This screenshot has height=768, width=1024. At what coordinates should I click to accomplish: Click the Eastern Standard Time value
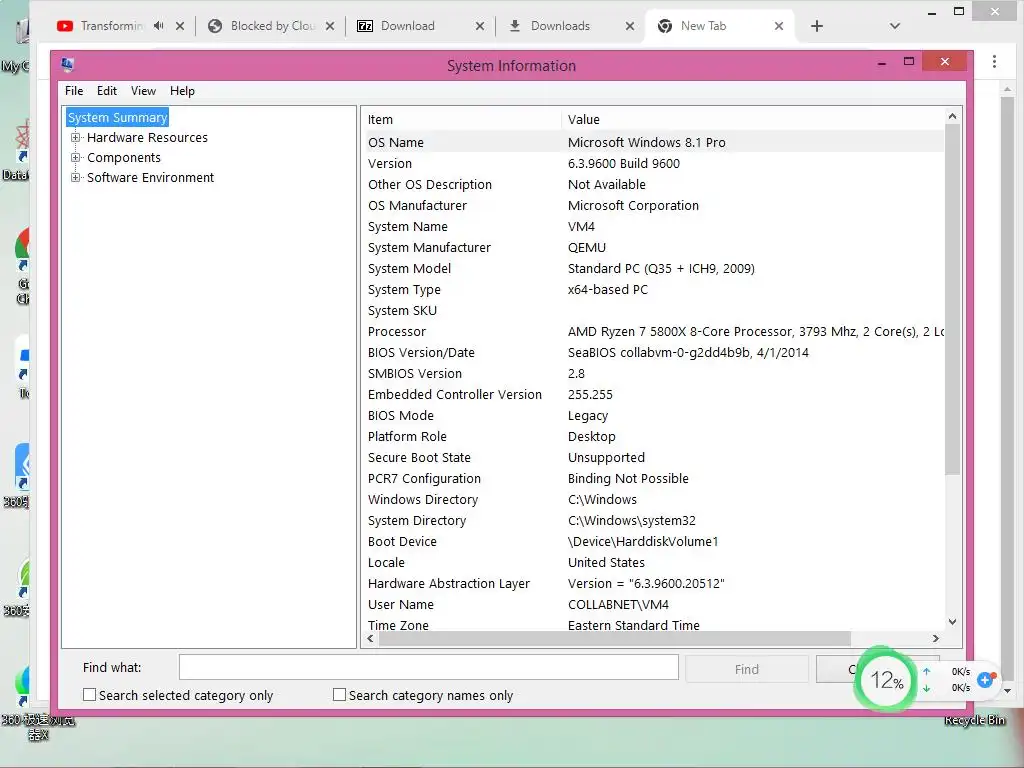tap(633, 625)
